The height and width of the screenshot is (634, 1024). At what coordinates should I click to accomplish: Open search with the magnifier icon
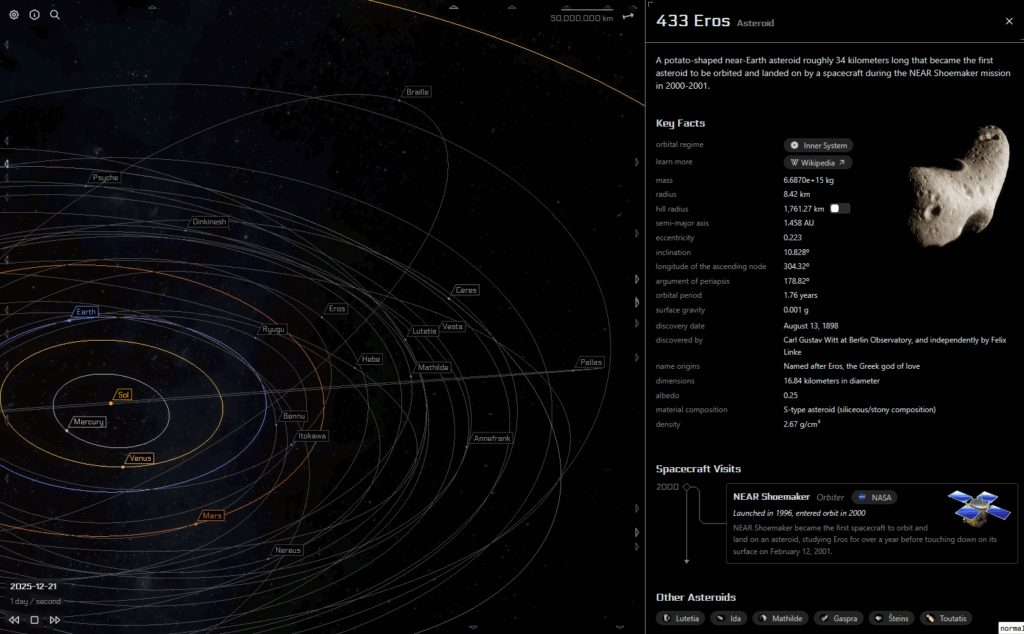(x=55, y=14)
